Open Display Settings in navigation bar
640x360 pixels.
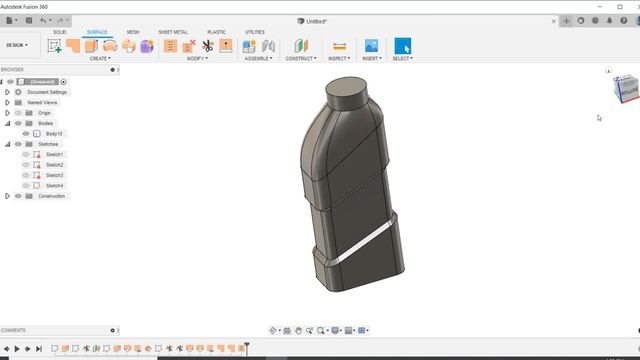point(335,331)
